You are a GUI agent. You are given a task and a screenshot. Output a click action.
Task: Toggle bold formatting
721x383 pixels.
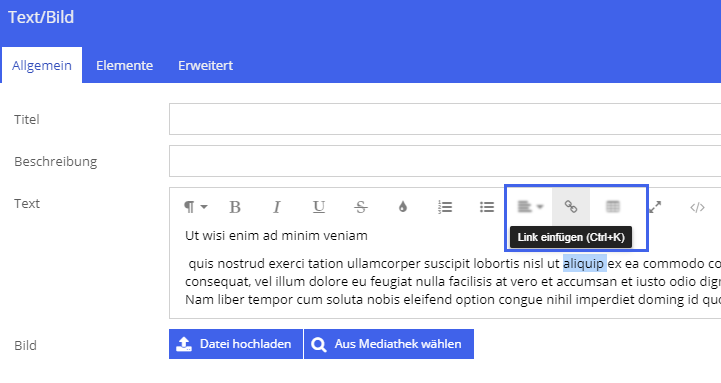coord(235,207)
